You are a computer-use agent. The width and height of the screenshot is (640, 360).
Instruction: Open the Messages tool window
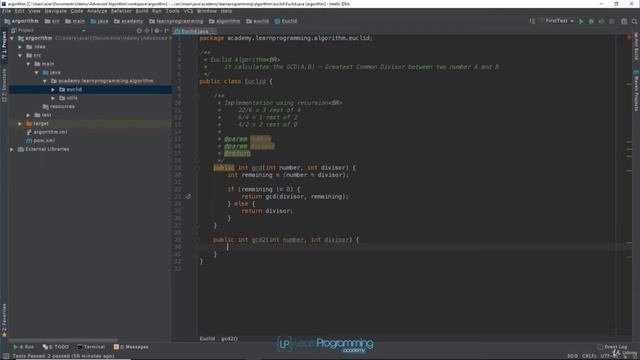131,347
